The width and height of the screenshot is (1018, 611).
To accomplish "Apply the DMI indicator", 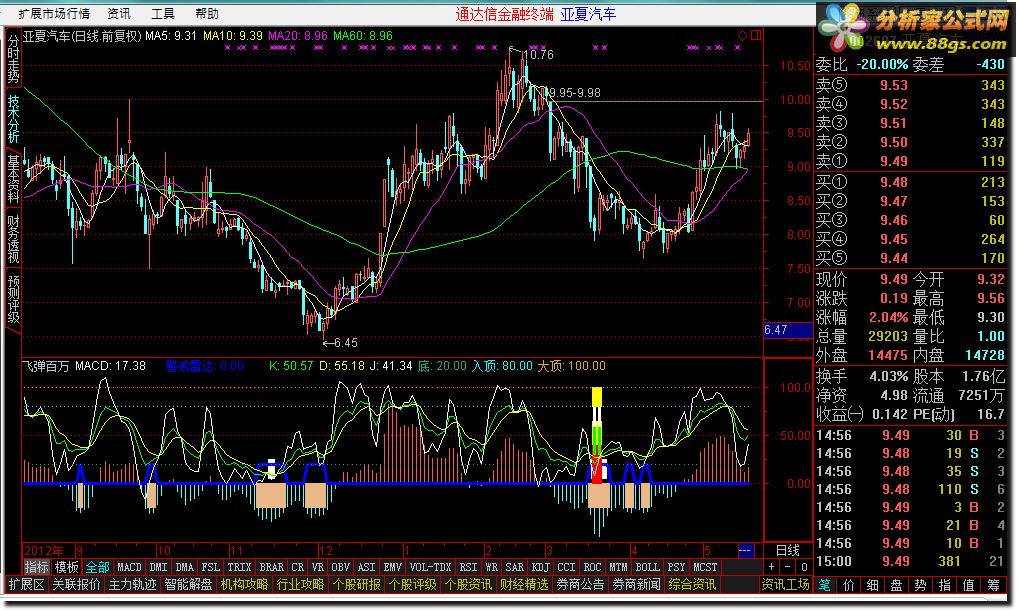I will 158,567.
